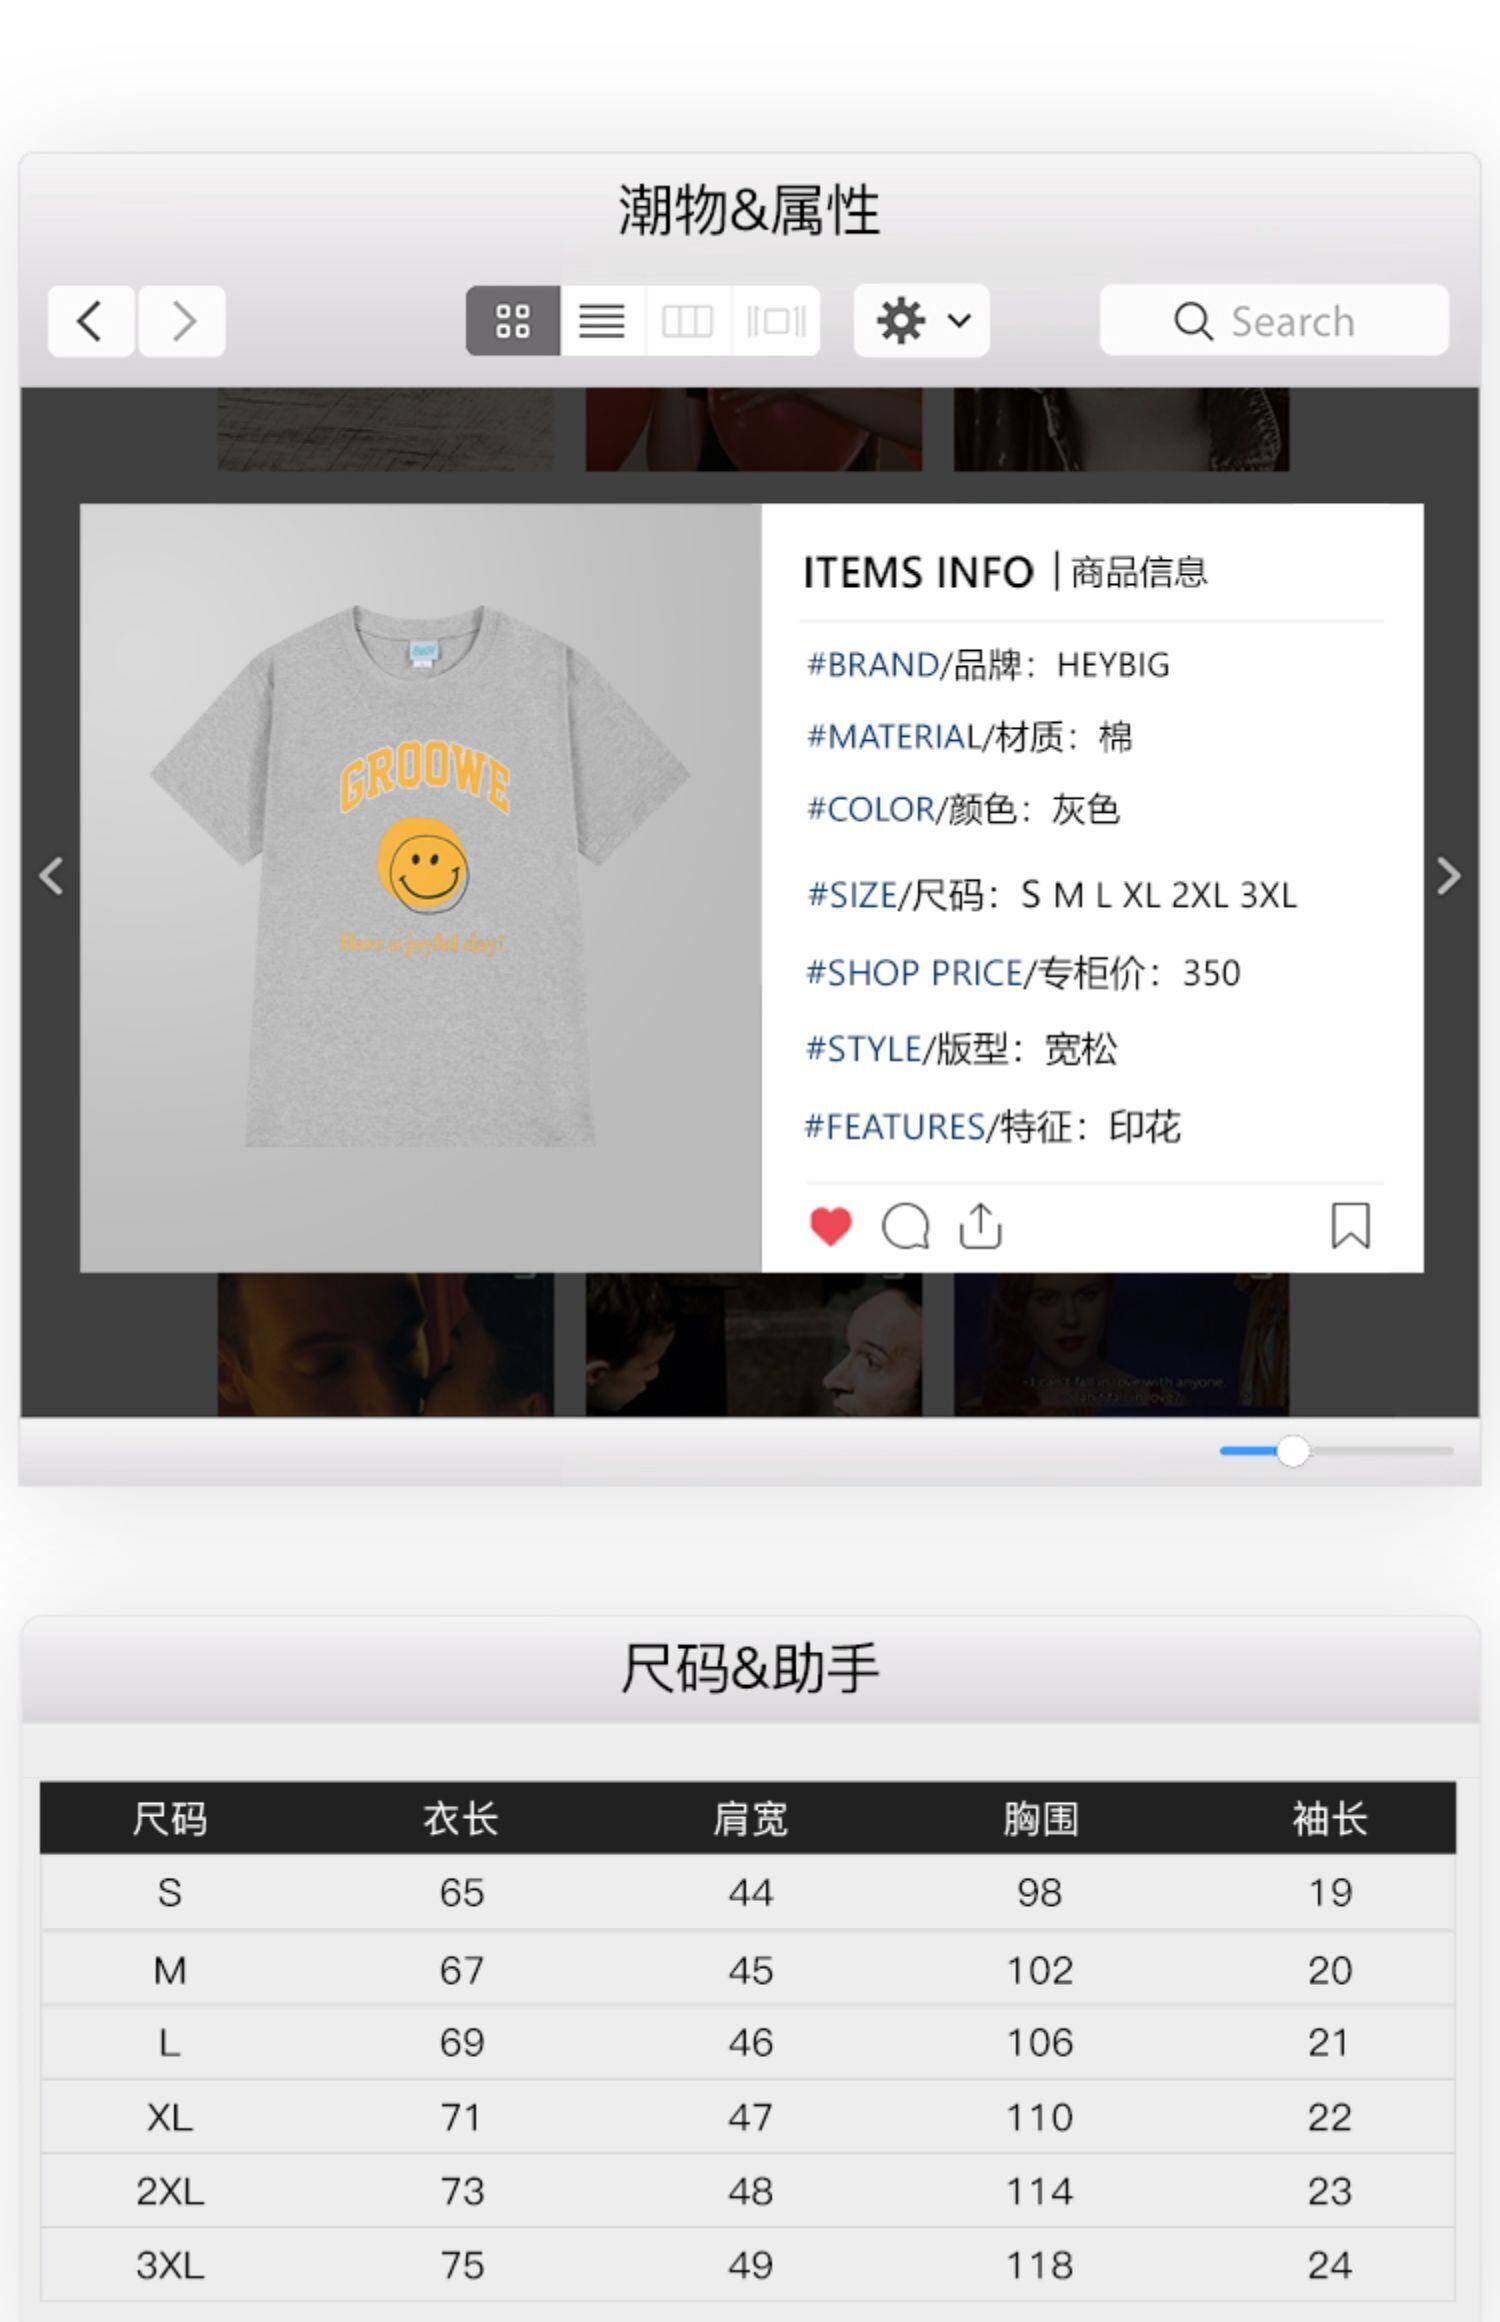Go to next product with right chevron
The image size is (1500, 2322).
pos(1448,876)
